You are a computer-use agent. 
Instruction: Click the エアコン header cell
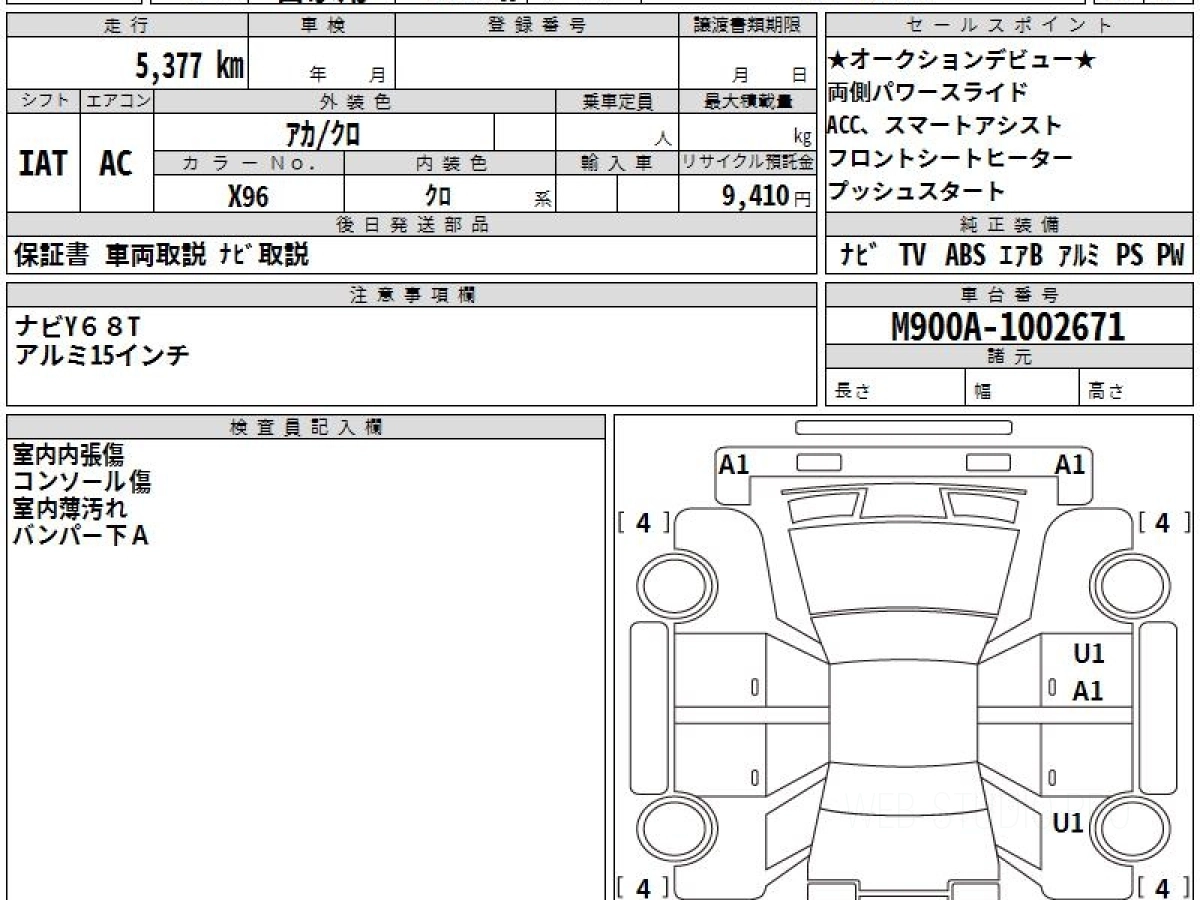[x=117, y=101]
